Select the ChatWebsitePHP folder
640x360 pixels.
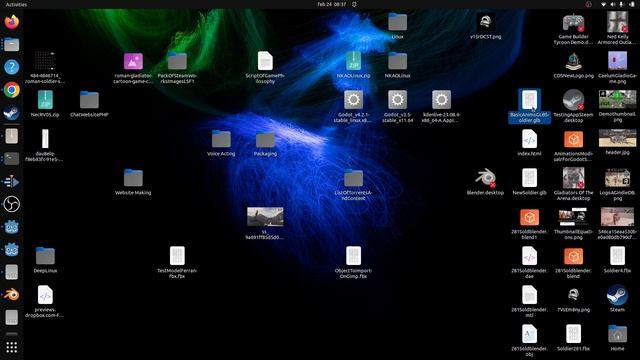click(89, 104)
